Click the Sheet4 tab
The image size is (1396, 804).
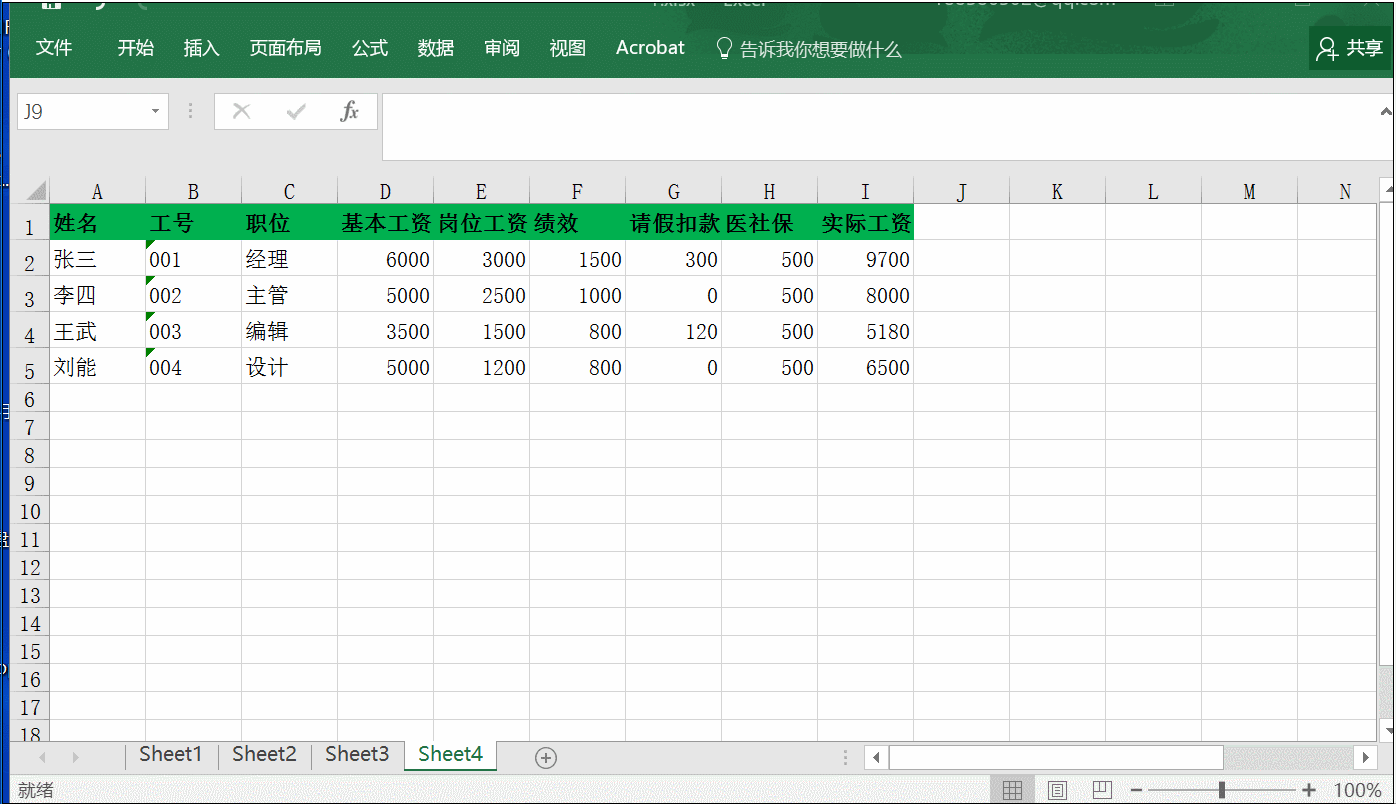point(450,755)
